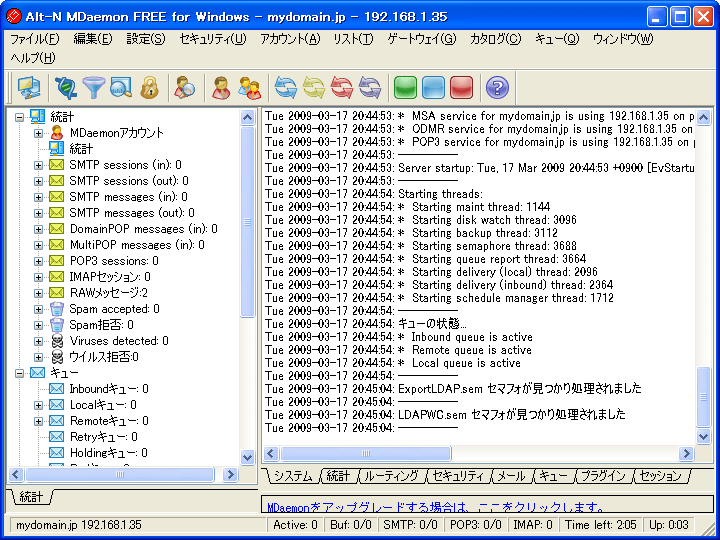The width and height of the screenshot is (720, 540).
Task: Expand DomainPOP messages (in) node
Action: tap(39, 229)
